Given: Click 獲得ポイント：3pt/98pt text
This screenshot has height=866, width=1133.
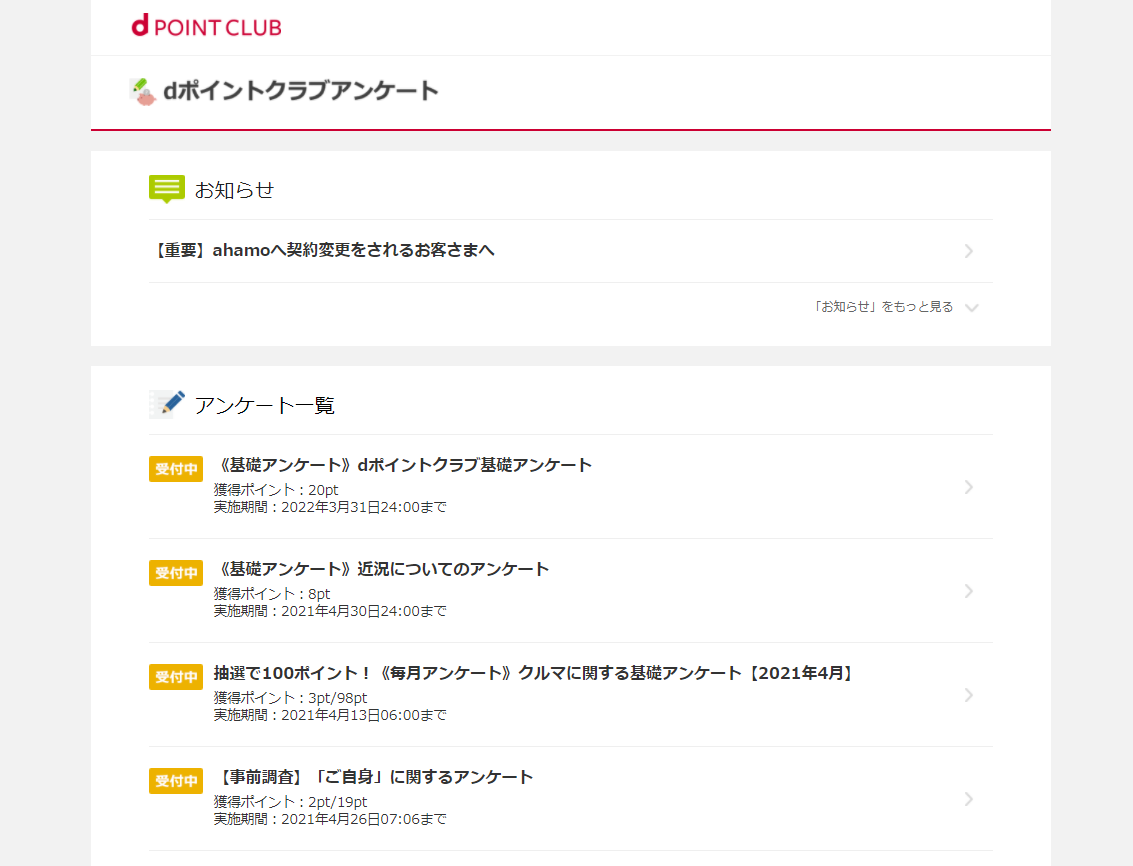Looking at the screenshot, I should coord(290,698).
